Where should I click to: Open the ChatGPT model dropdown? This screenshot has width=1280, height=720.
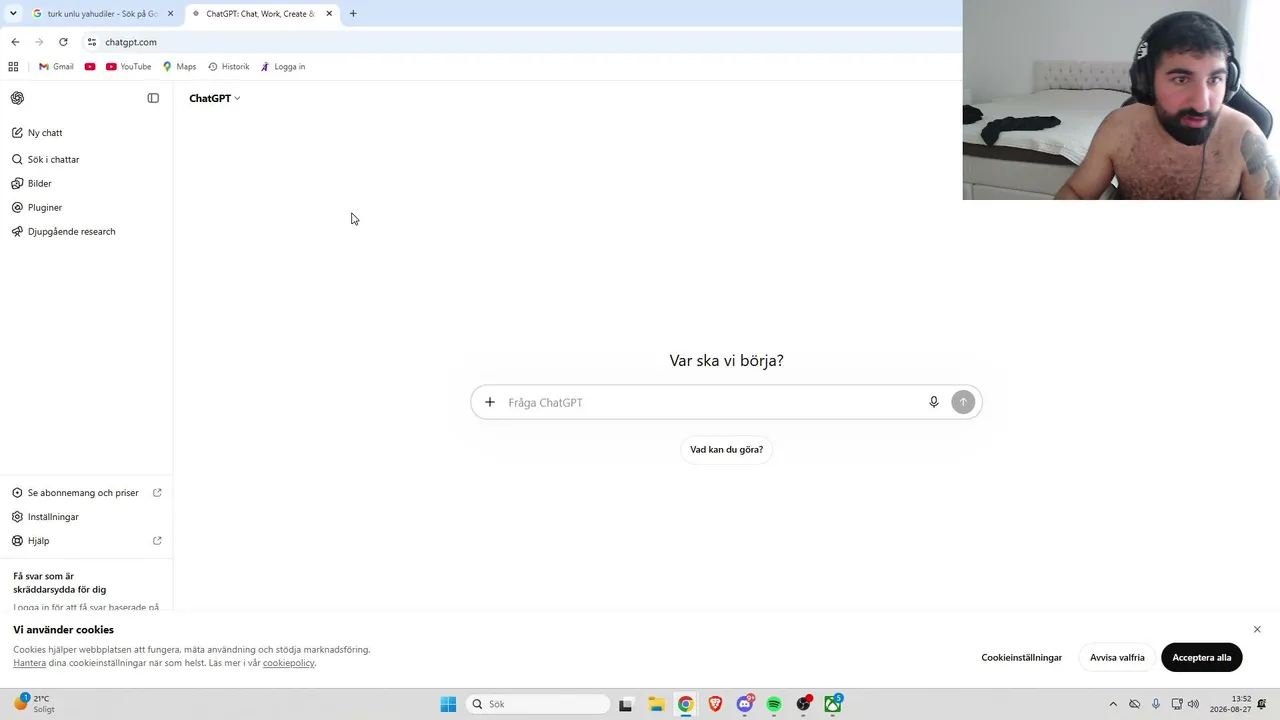215,98
